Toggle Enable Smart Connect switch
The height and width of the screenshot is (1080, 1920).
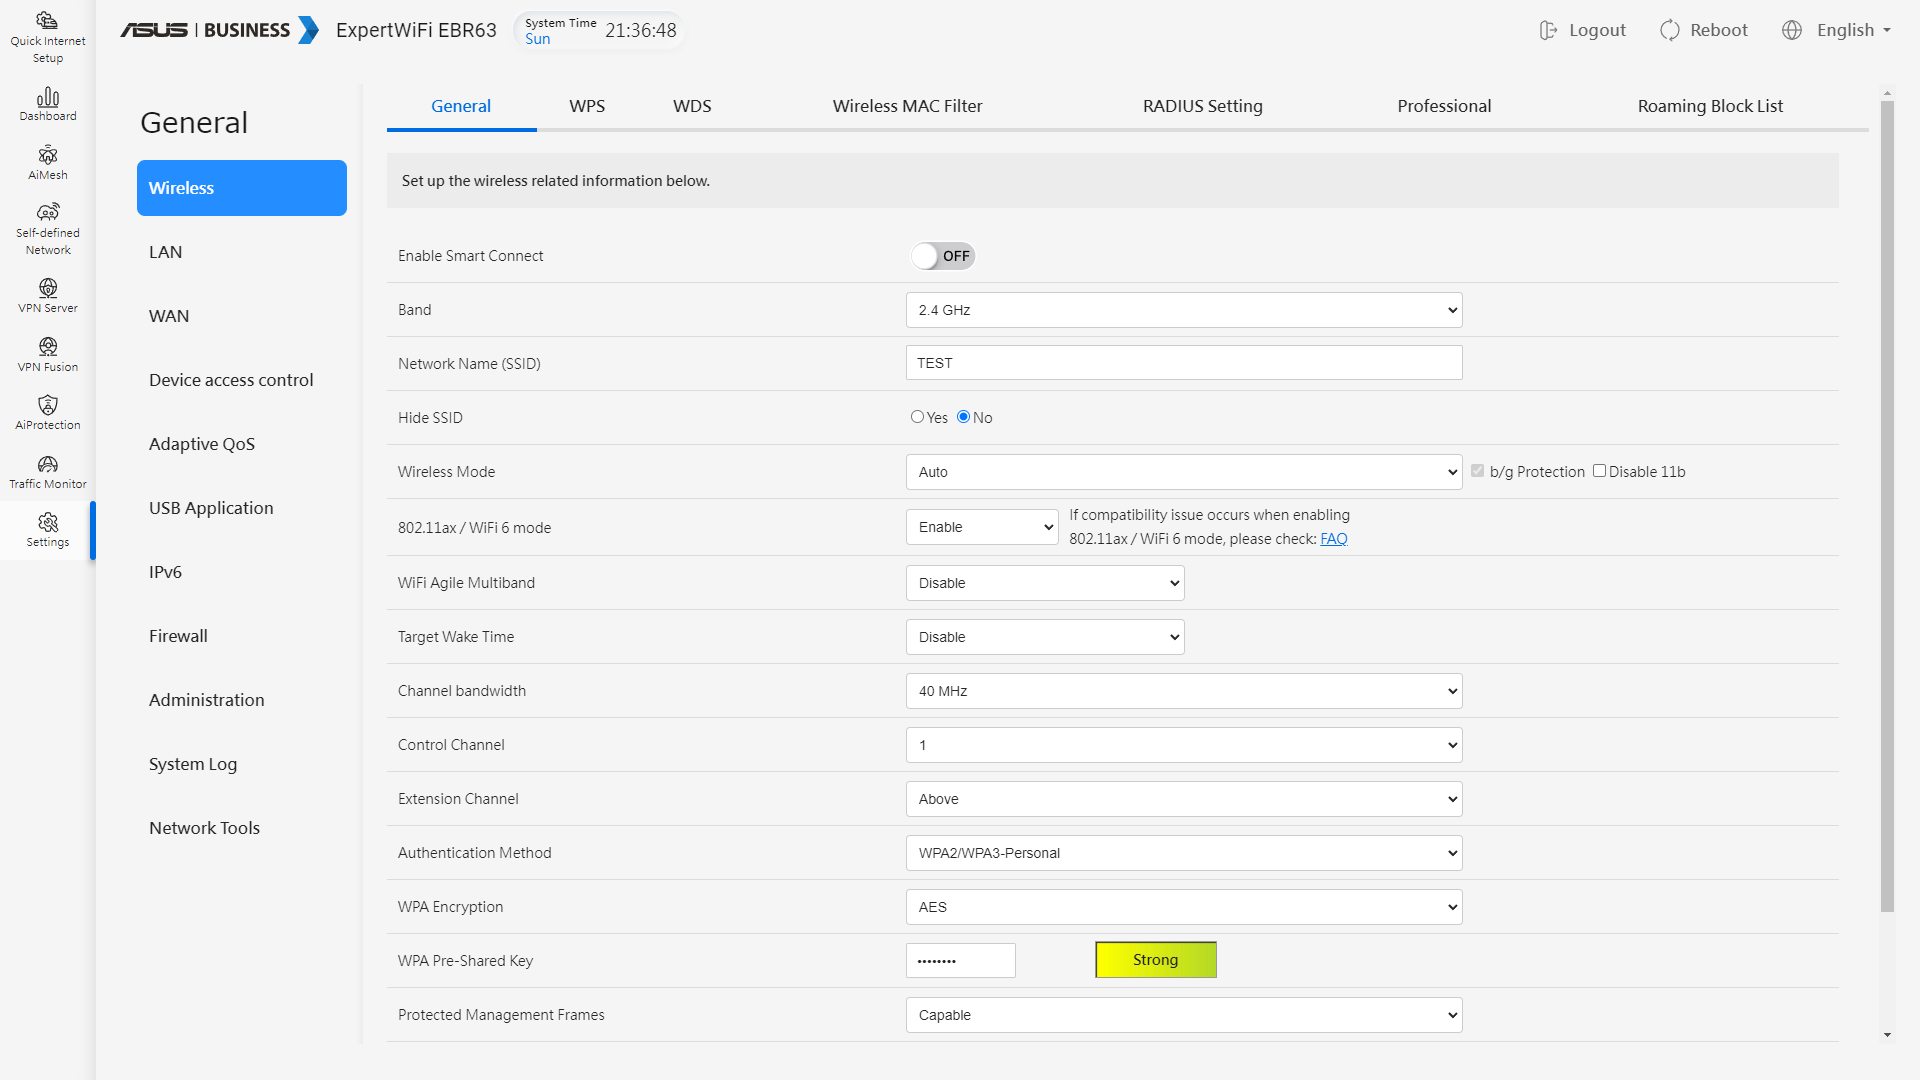(942, 256)
